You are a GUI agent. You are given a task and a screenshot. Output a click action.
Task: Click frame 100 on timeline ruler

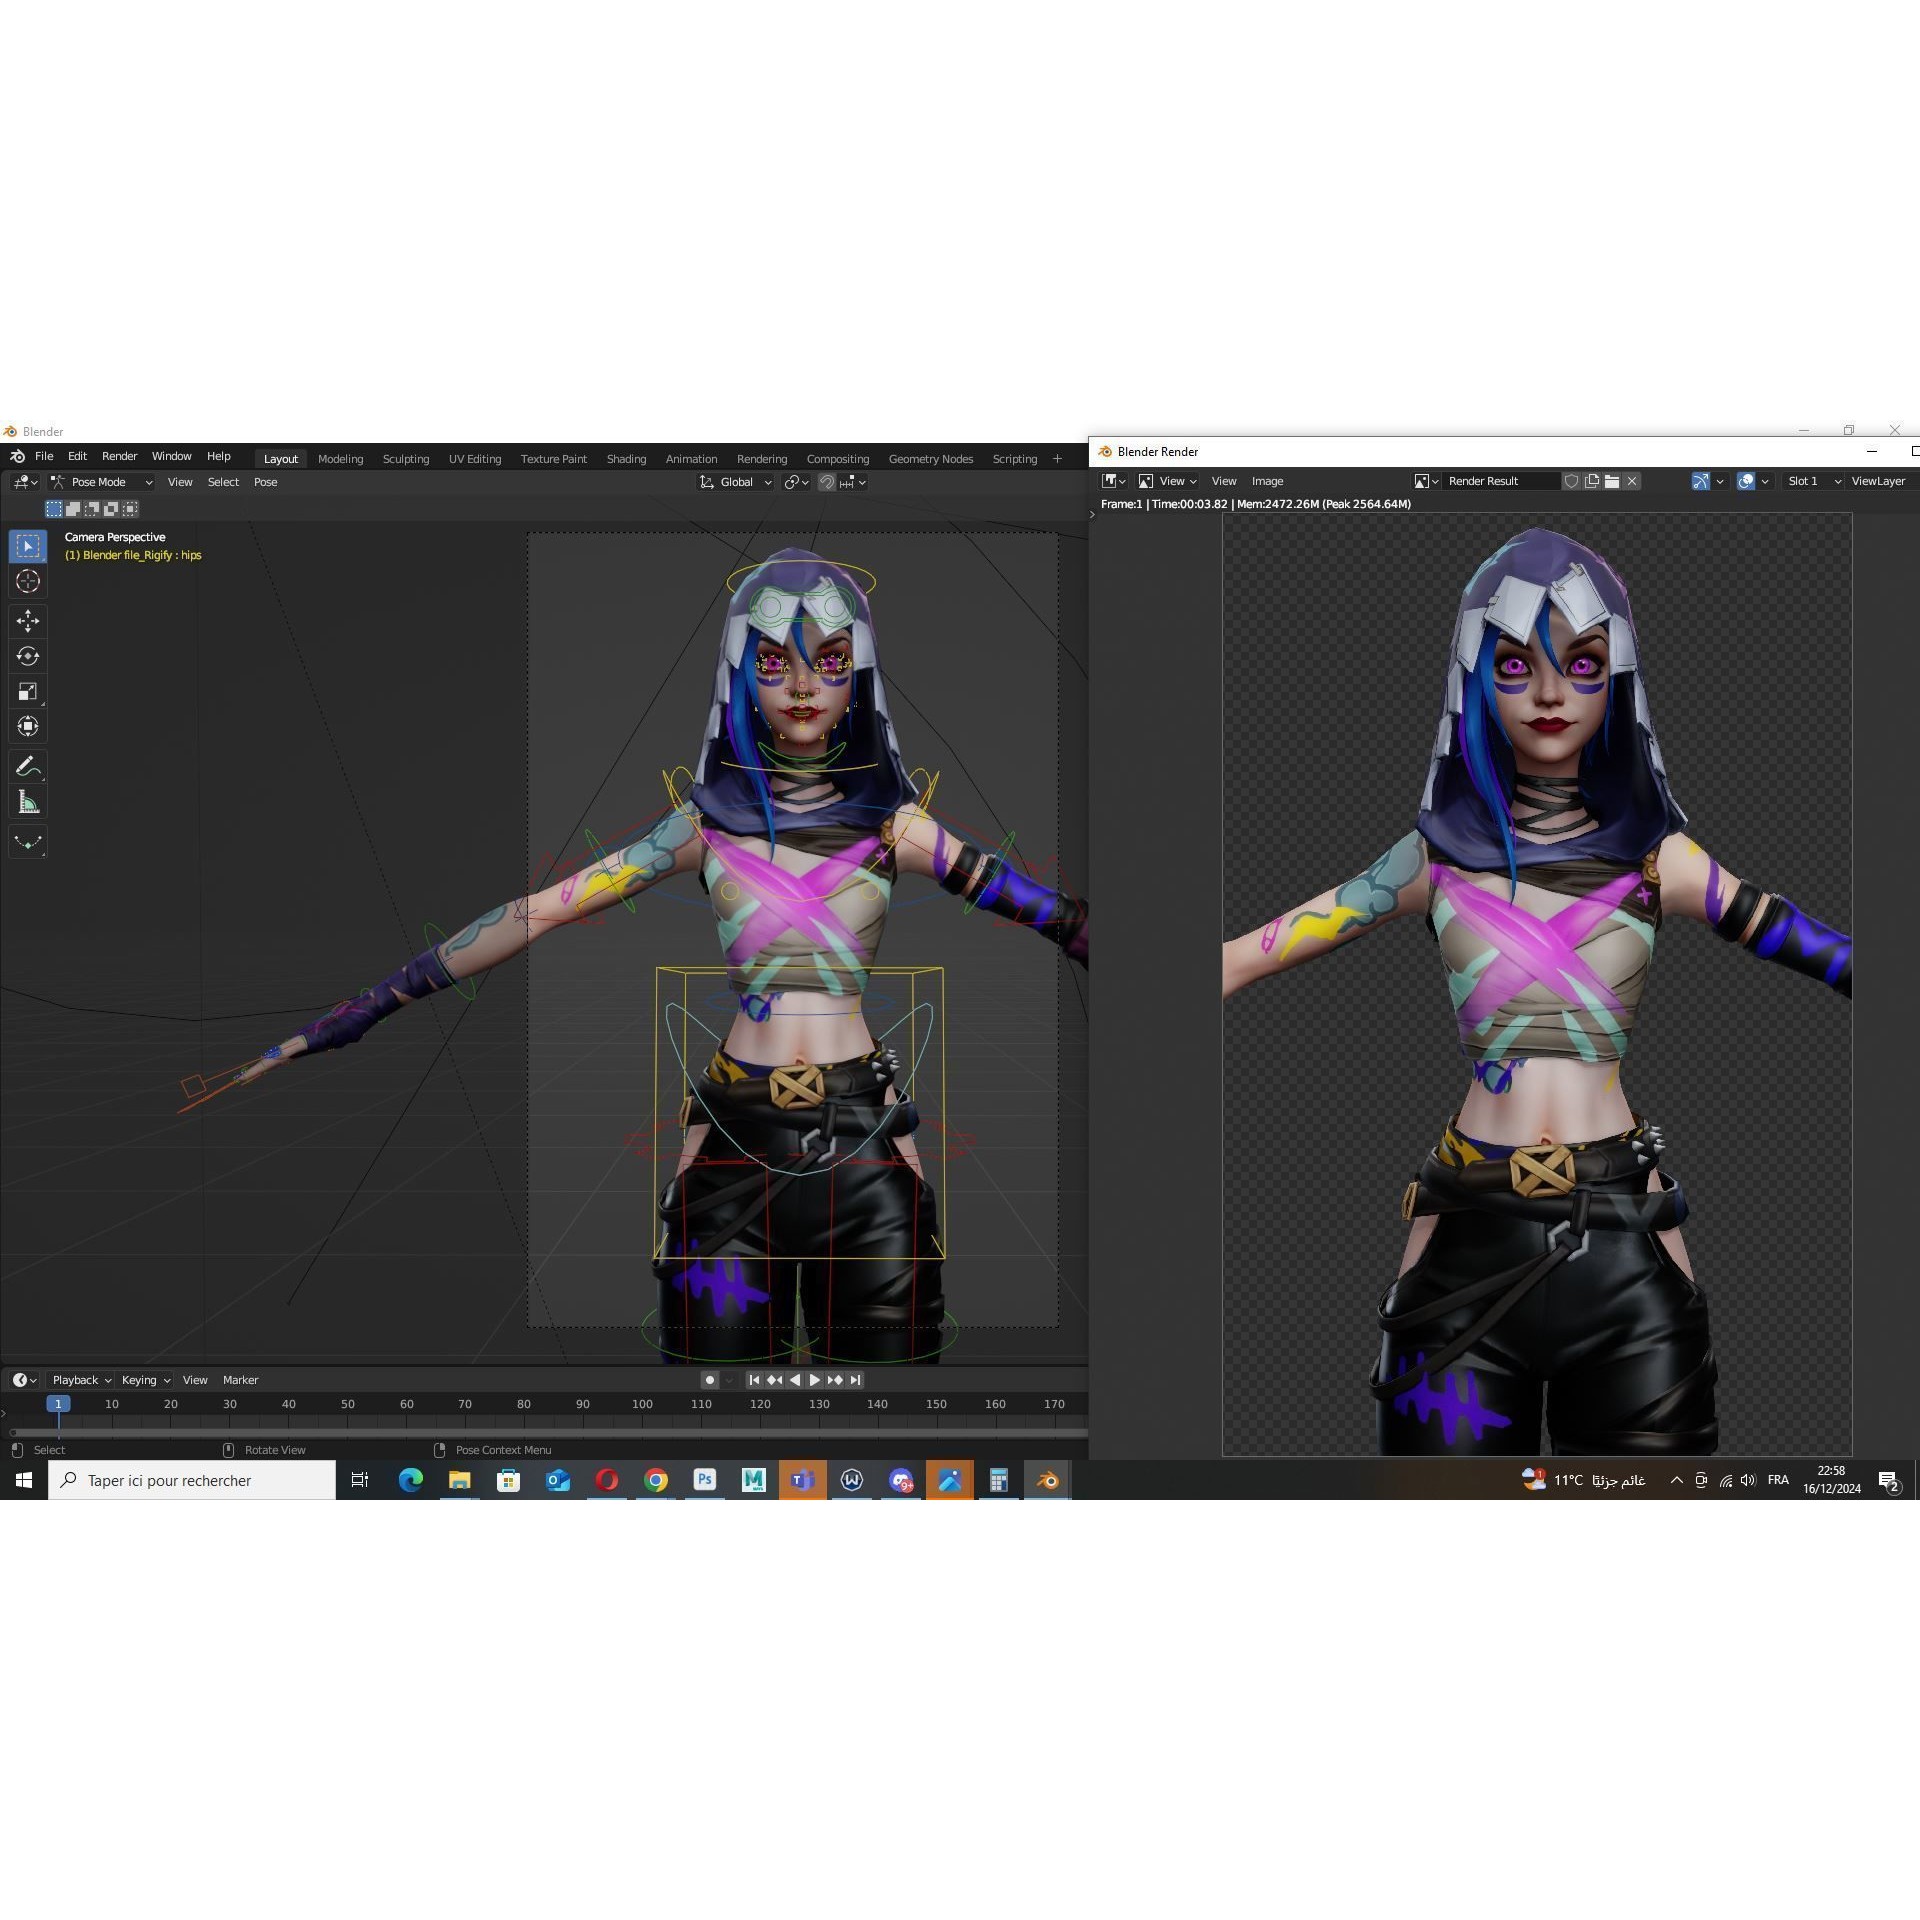click(642, 1404)
